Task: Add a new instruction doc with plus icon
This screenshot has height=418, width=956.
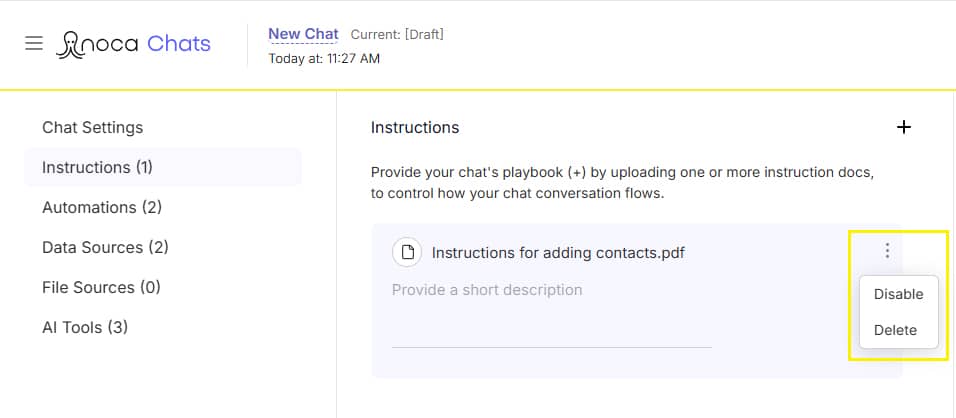Action: (x=904, y=127)
